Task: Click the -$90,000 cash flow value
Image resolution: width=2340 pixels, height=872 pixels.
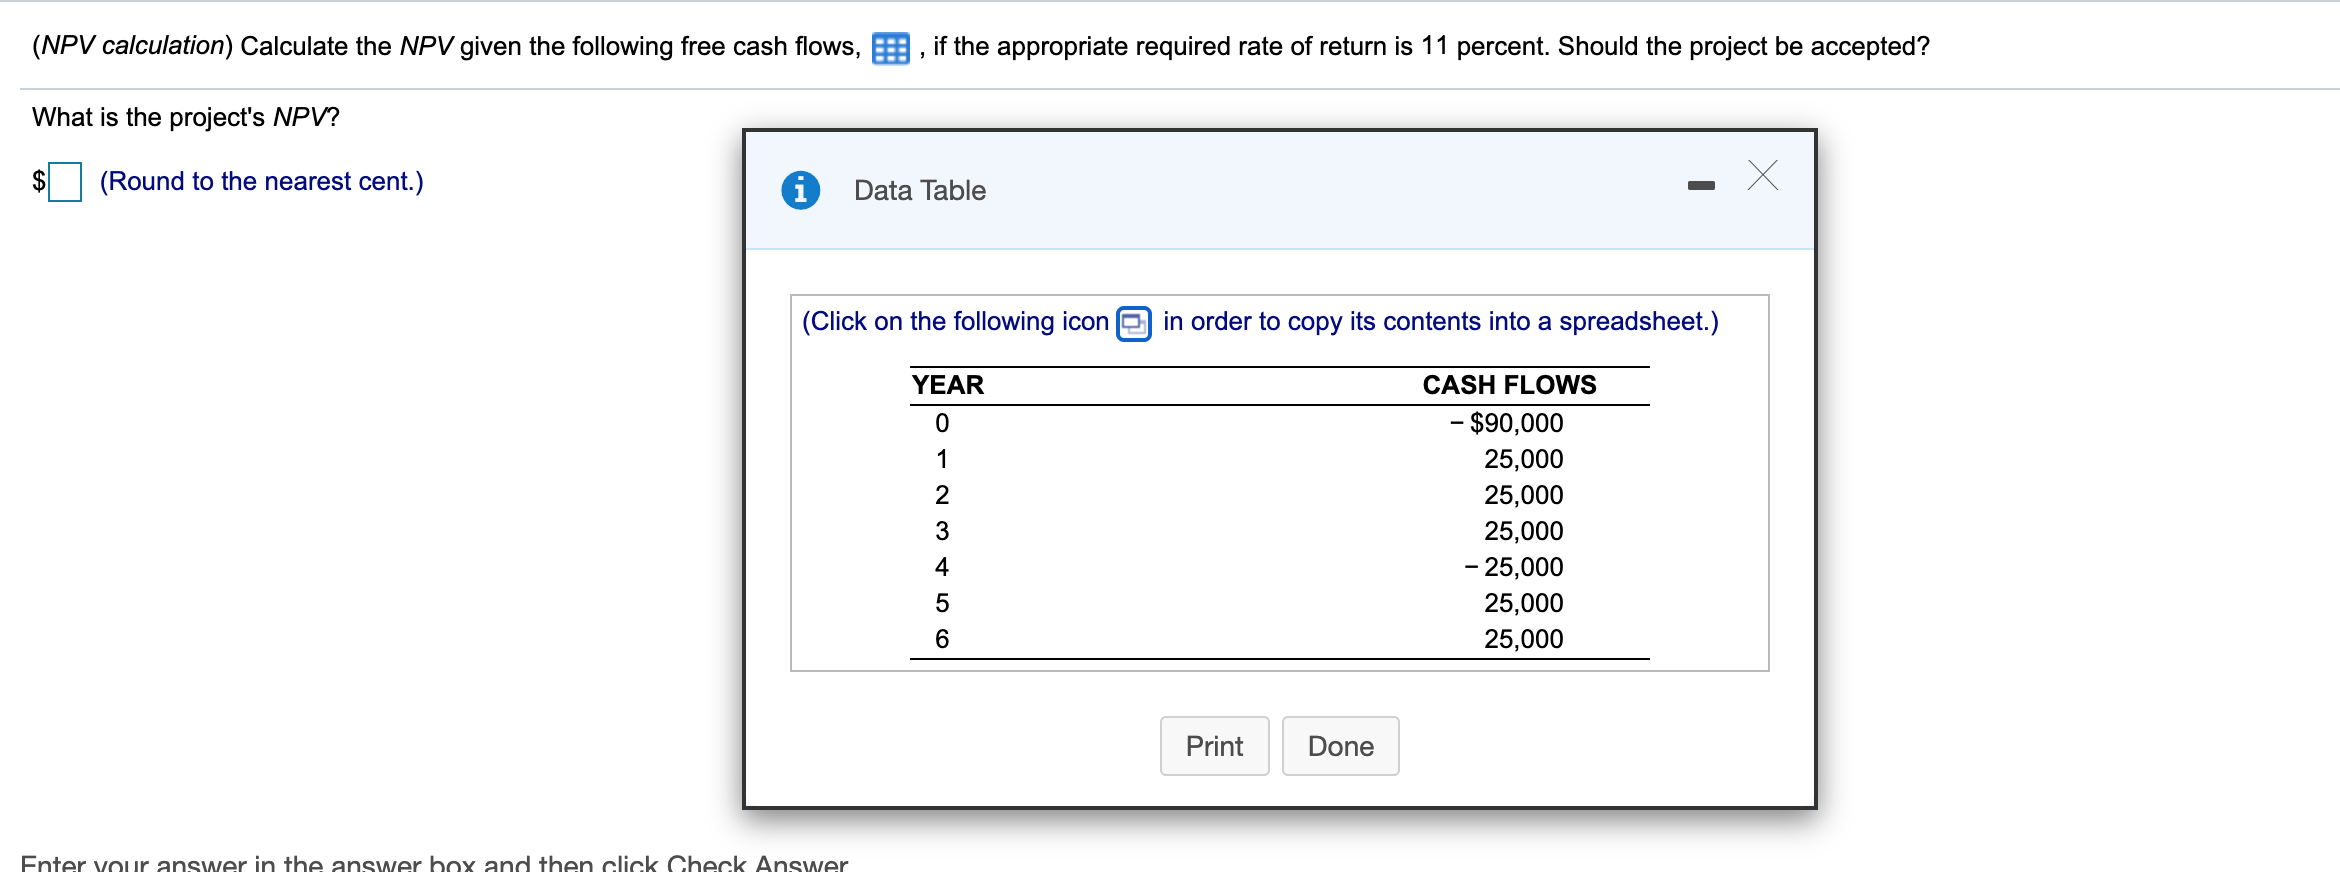Action: point(1513,422)
